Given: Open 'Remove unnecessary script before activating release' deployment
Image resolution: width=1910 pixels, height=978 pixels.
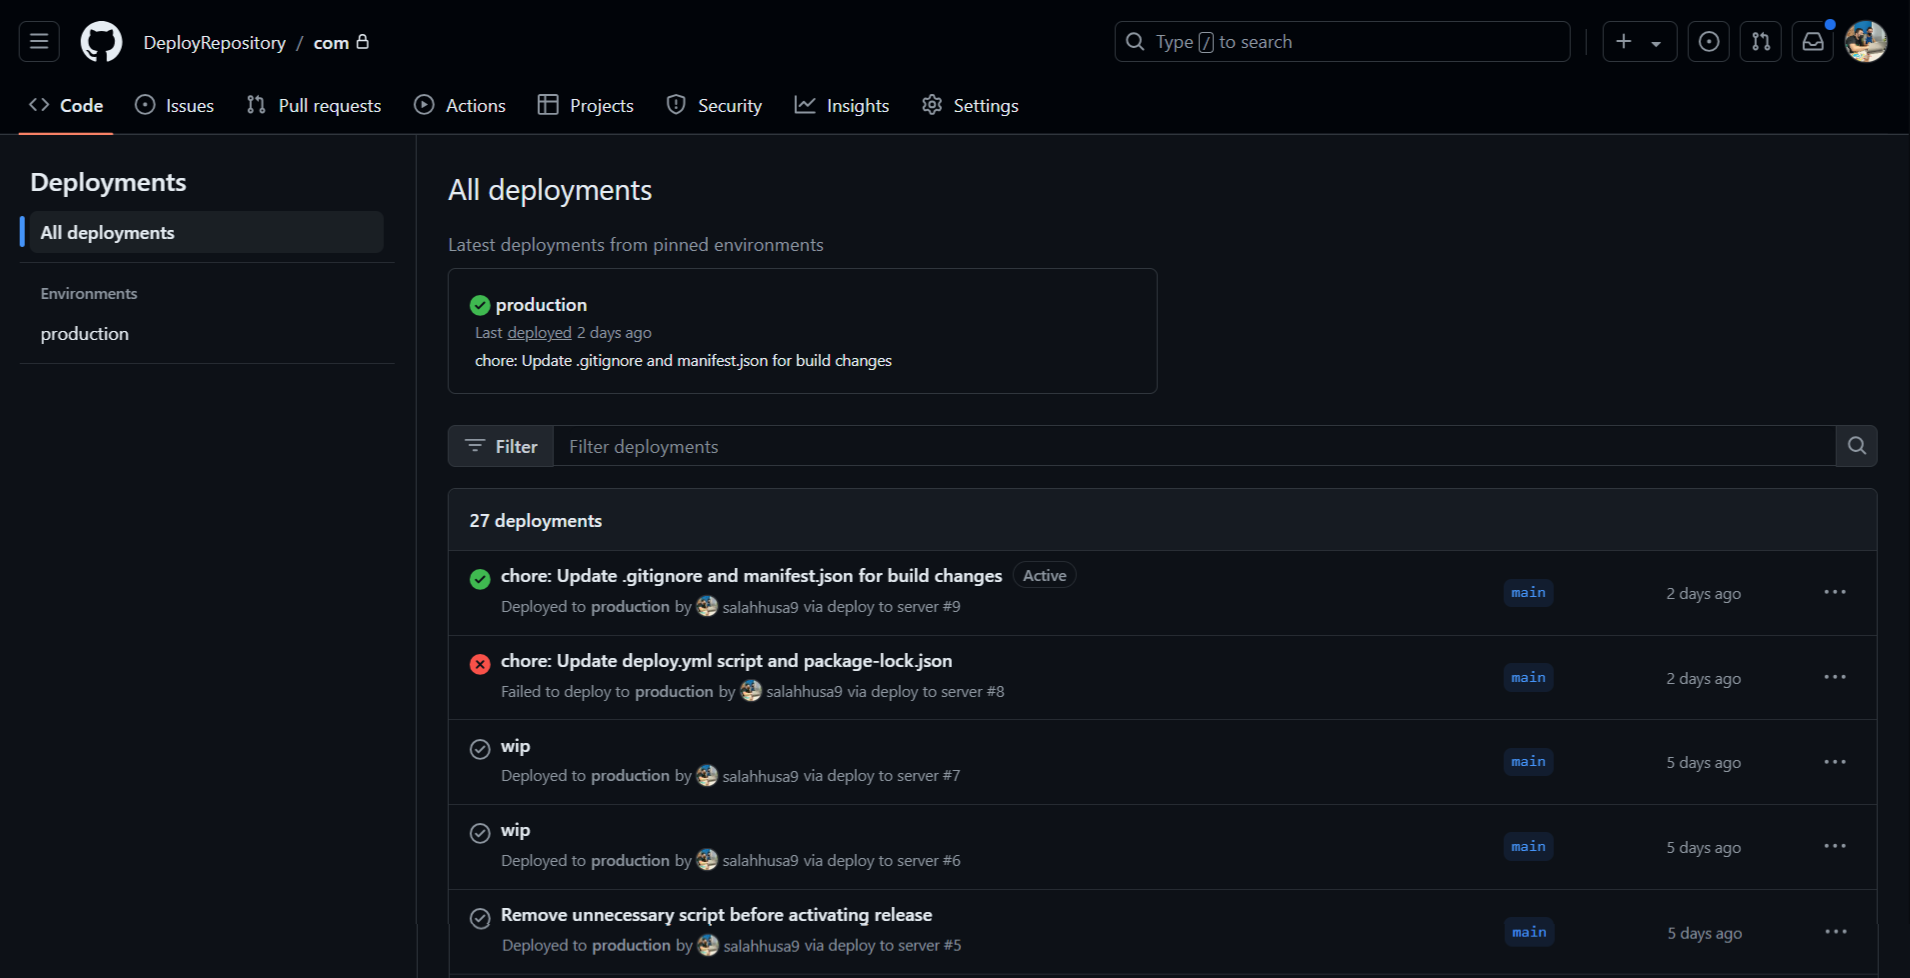Looking at the screenshot, I should [716, 915].
